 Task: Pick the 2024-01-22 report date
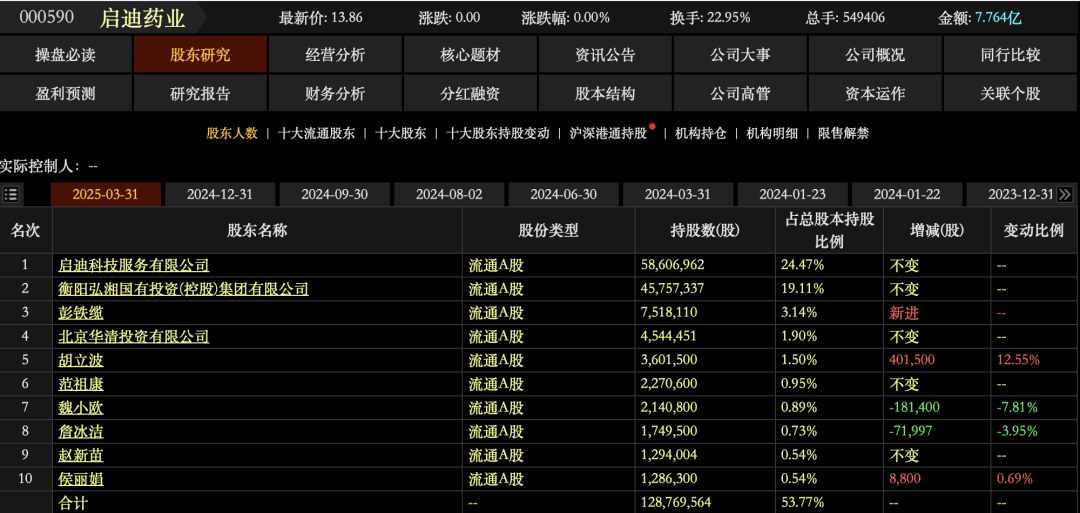pos(907,194)
